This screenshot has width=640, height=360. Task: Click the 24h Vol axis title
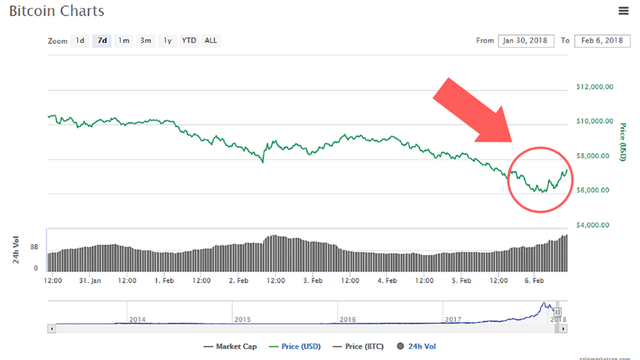click(x=16, y=249)
